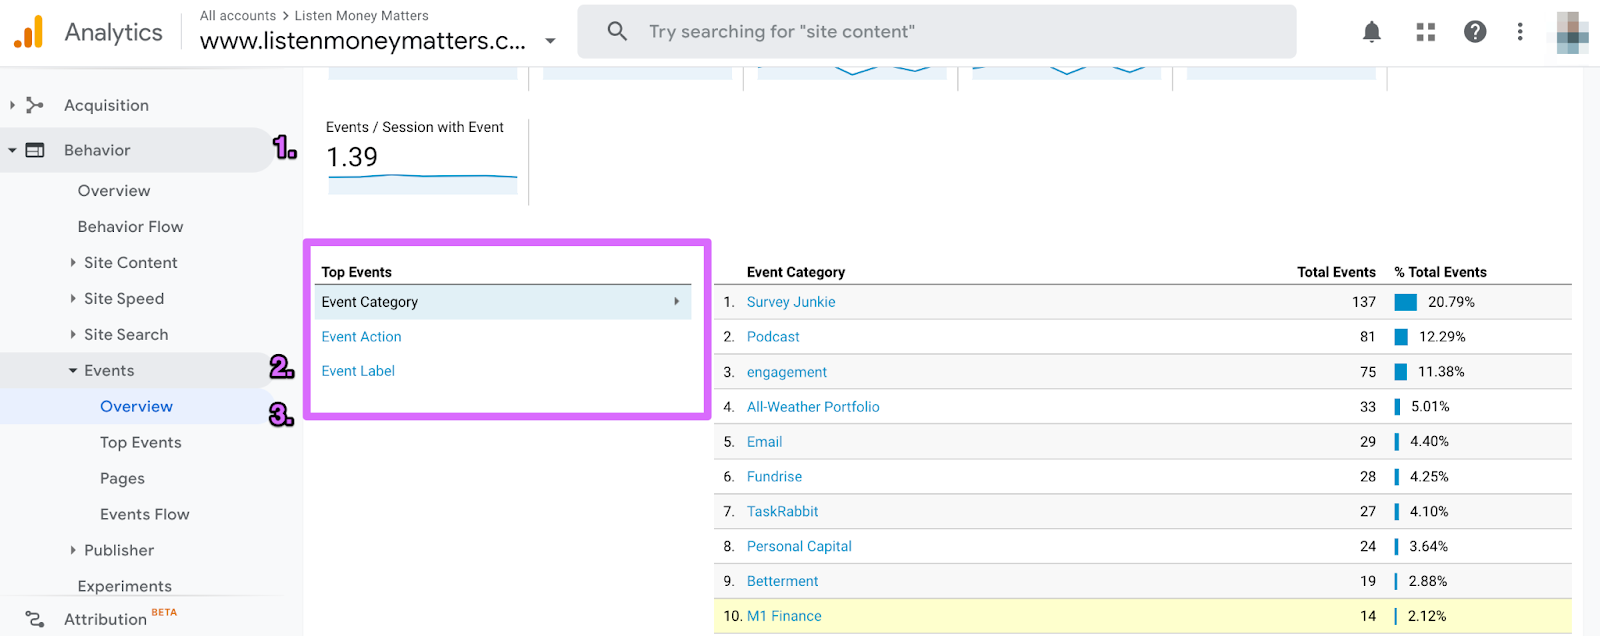1600x636 pixels.
Task: Open the account property dropdown arrow
Action: (550, 42)
